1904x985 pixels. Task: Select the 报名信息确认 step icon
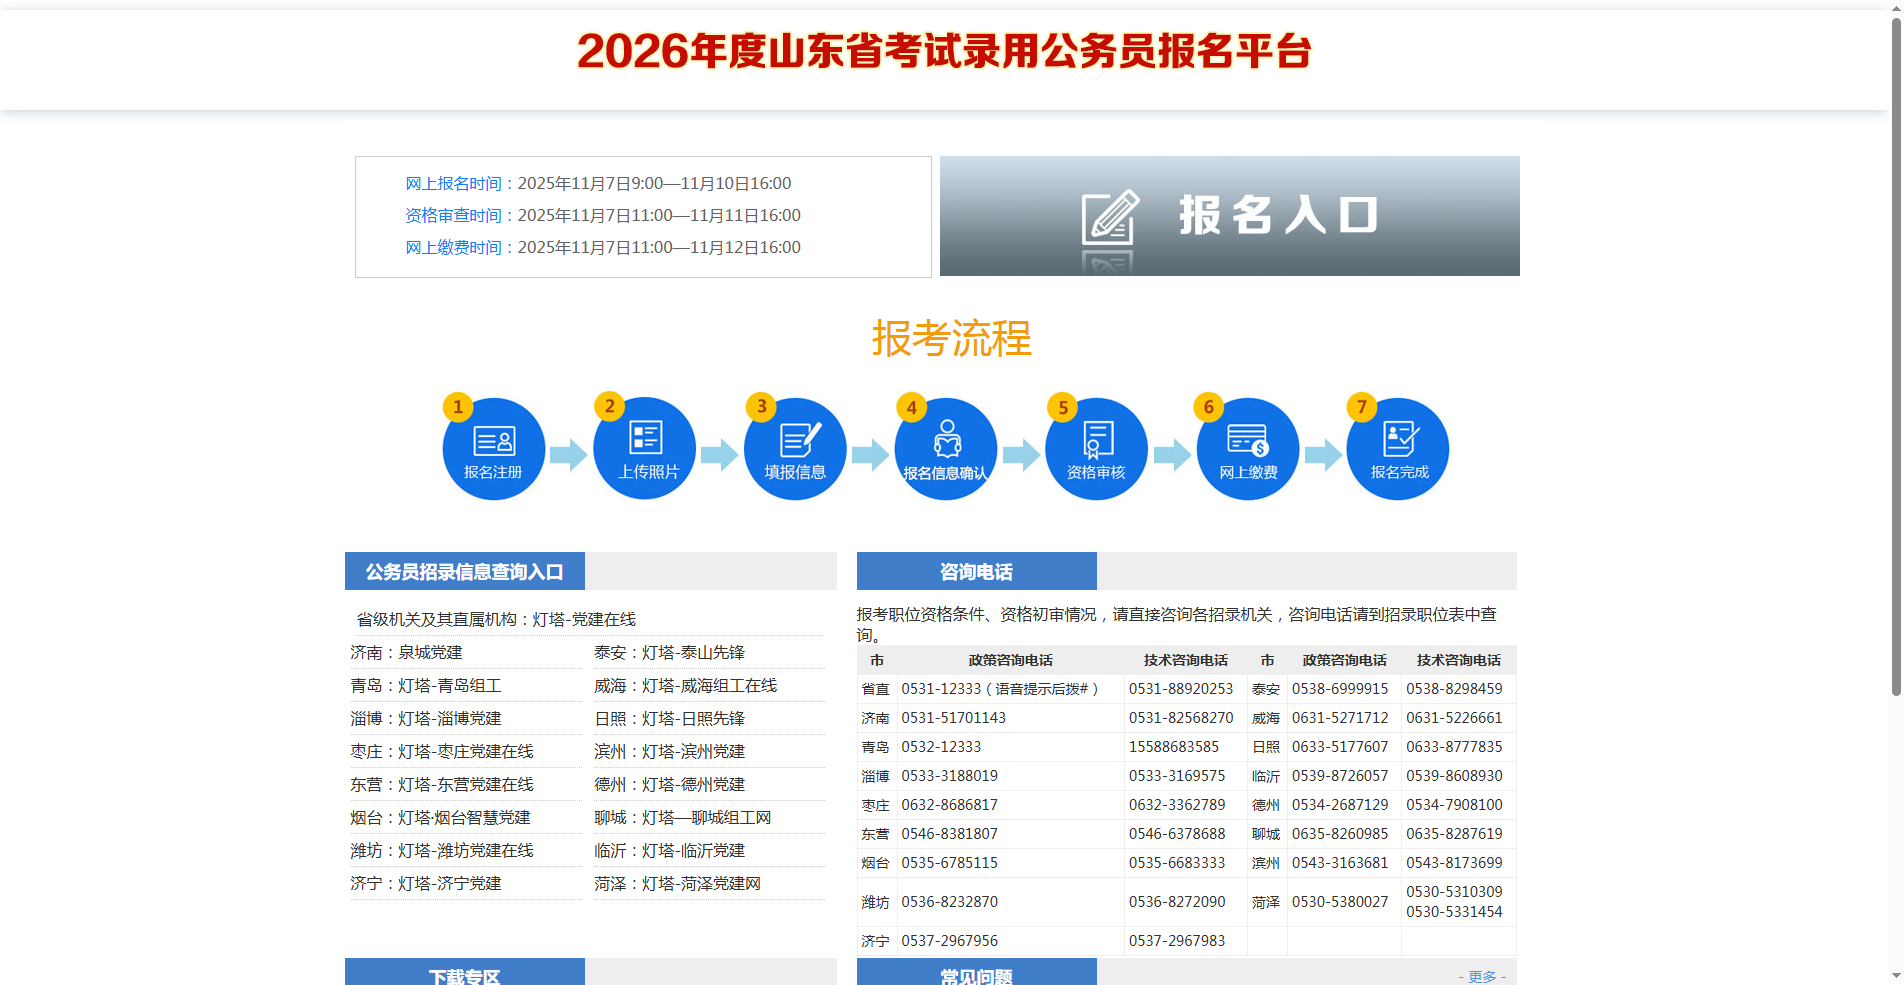[945, 448]
